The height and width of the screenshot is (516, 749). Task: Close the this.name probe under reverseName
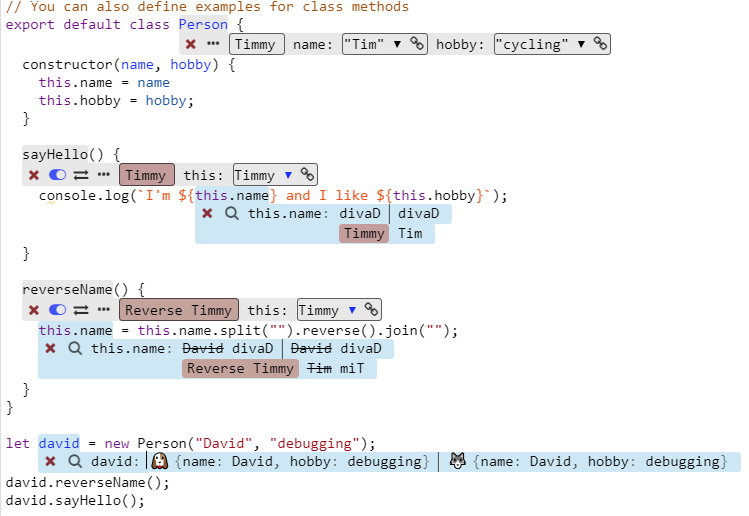pos(50,348)
